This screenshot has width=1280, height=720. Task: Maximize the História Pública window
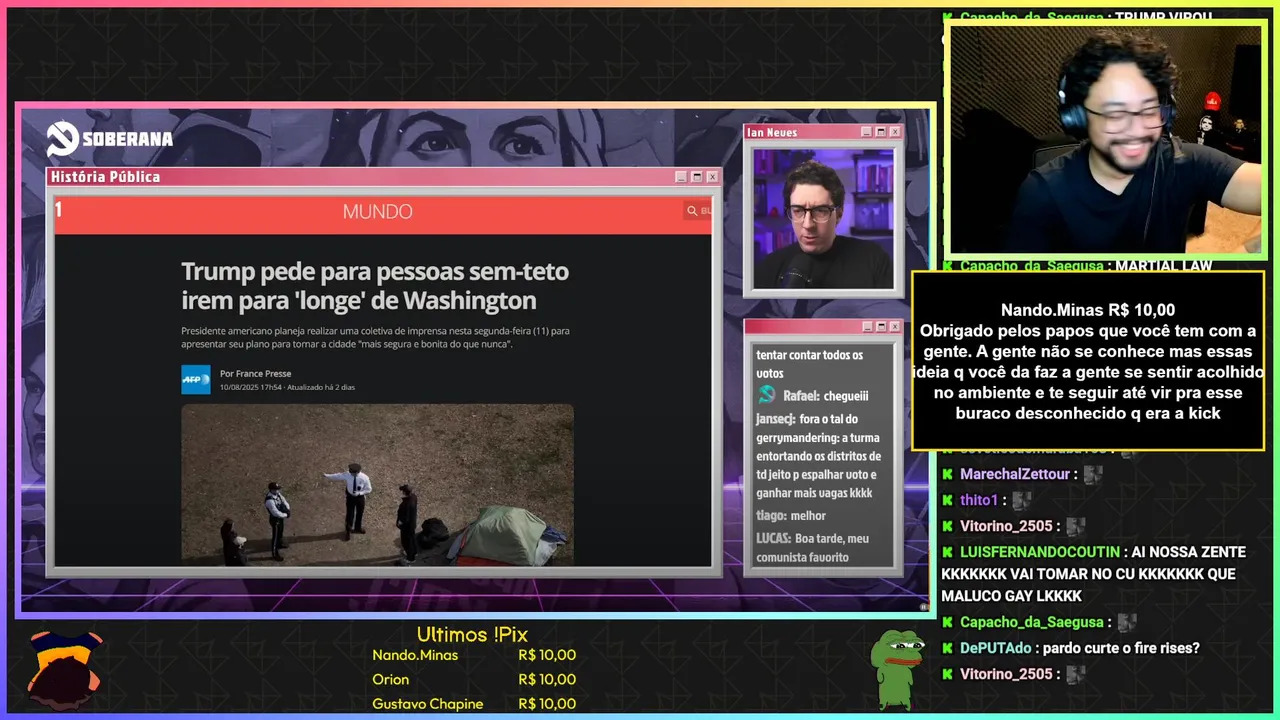697,177
